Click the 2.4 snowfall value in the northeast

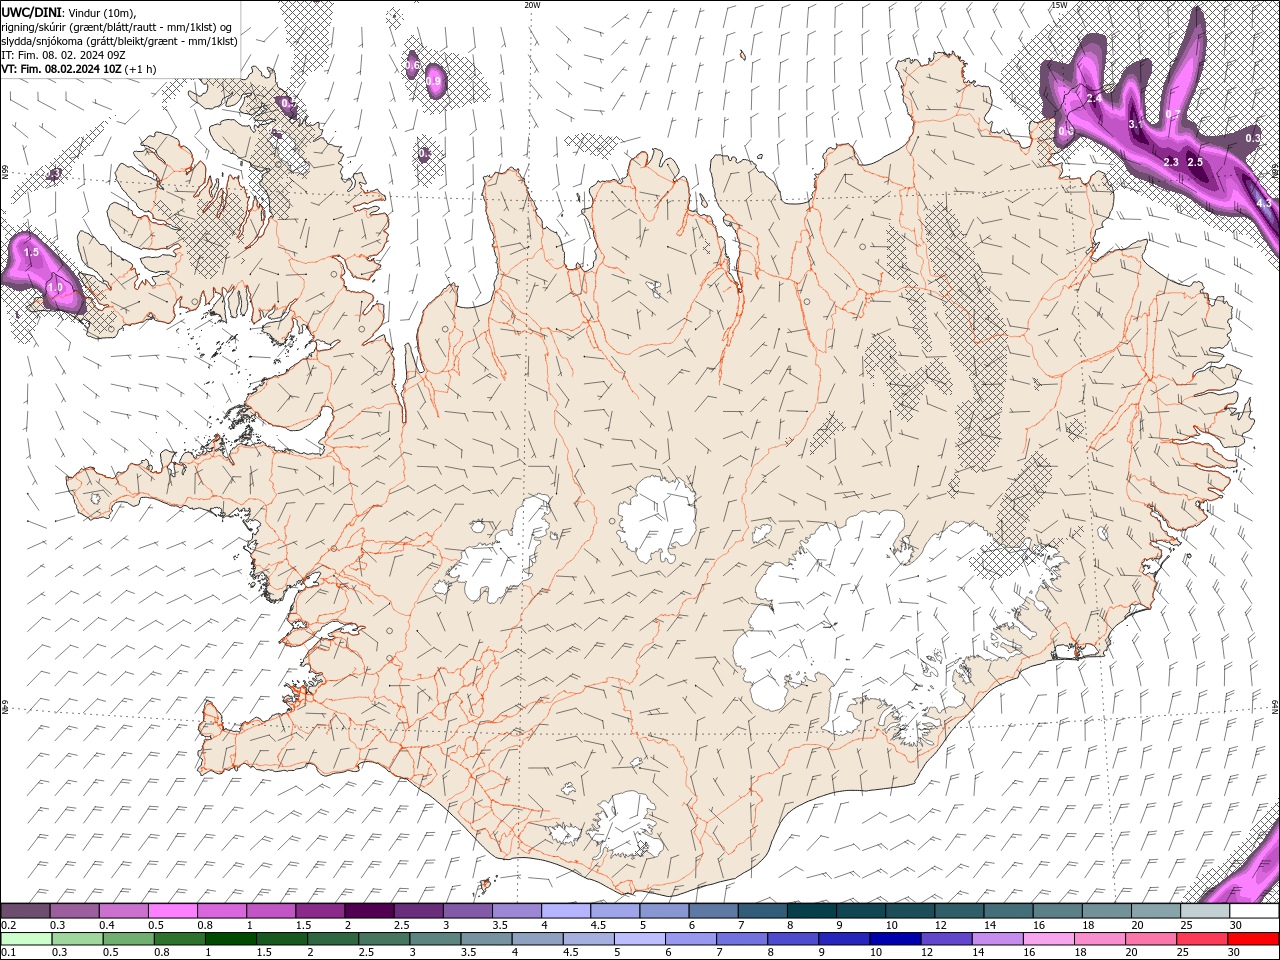click(x=1093, y=98)
